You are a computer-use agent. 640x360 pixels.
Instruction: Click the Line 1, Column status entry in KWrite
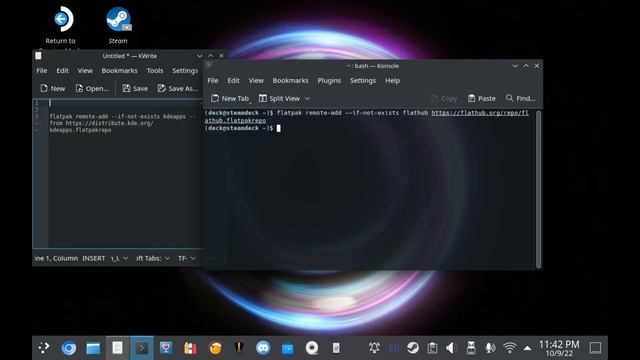(56, 258)
